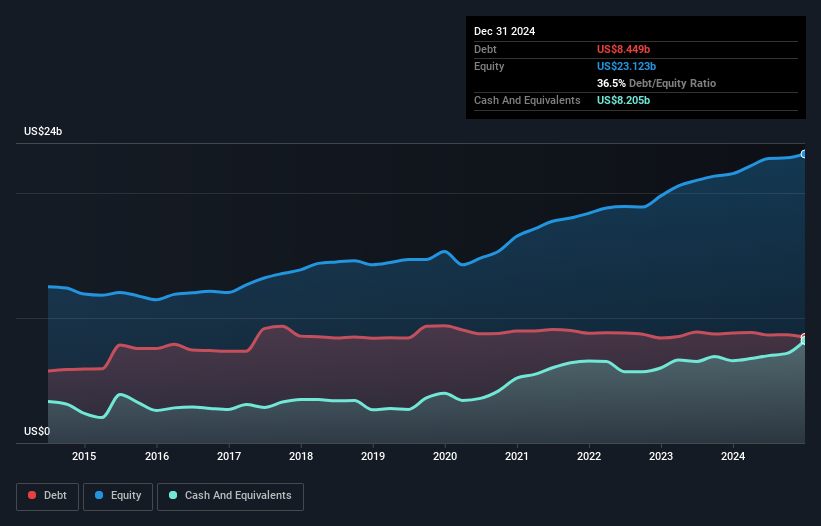The width and height of the screenshot is (821, 526).
Task: Select the 2020 label on the x-axis
Action: 445,457
